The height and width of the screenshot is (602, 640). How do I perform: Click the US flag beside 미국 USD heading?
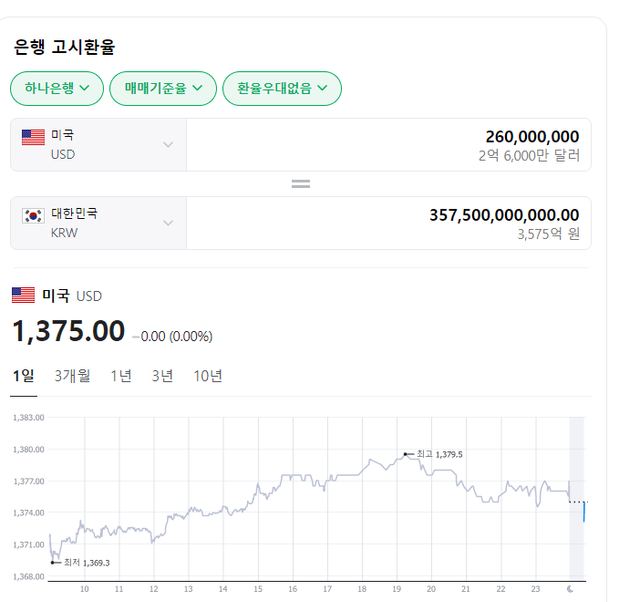tap(23, 295)
